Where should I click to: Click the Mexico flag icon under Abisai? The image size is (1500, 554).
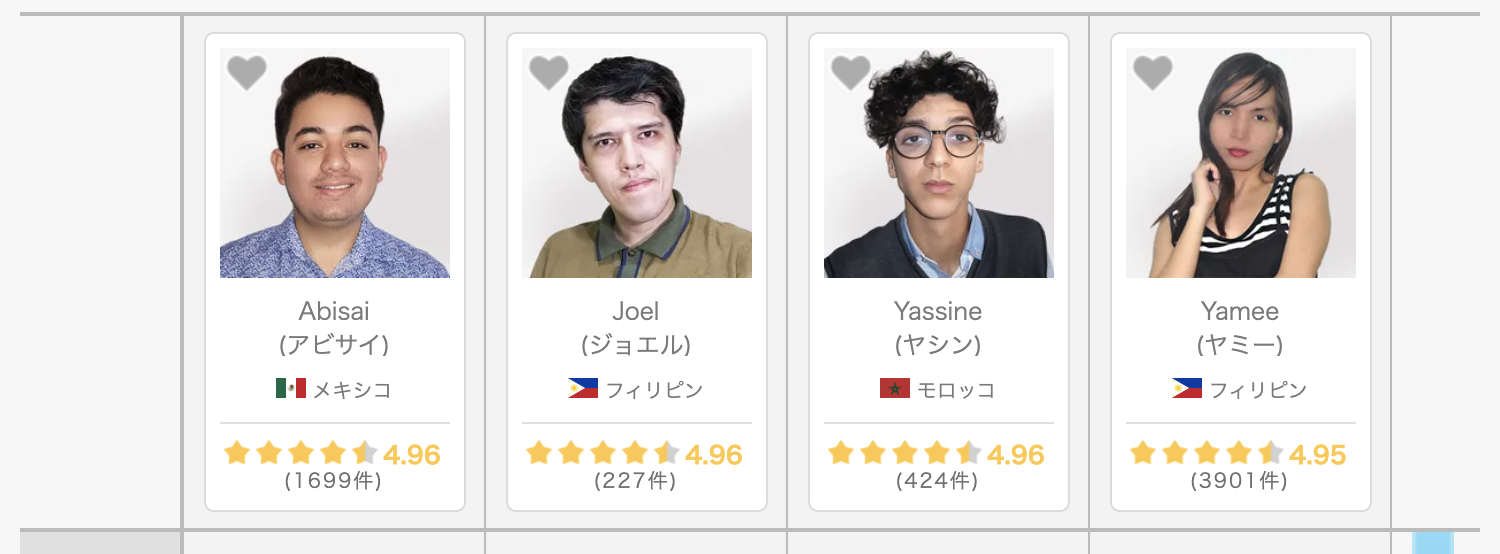coord(291,388)
